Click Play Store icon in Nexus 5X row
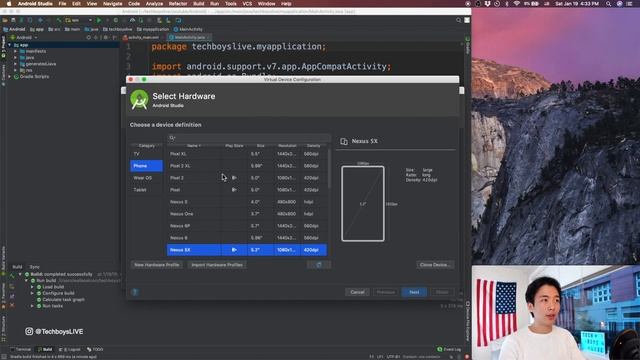 click(234, 250)
